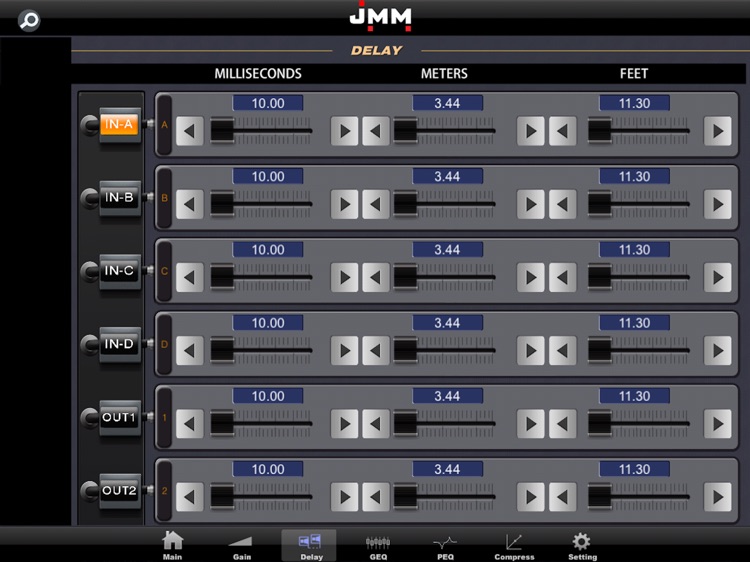Increase IN-A feet with right arrow
The image size is (750, 562).
[717, 131]
